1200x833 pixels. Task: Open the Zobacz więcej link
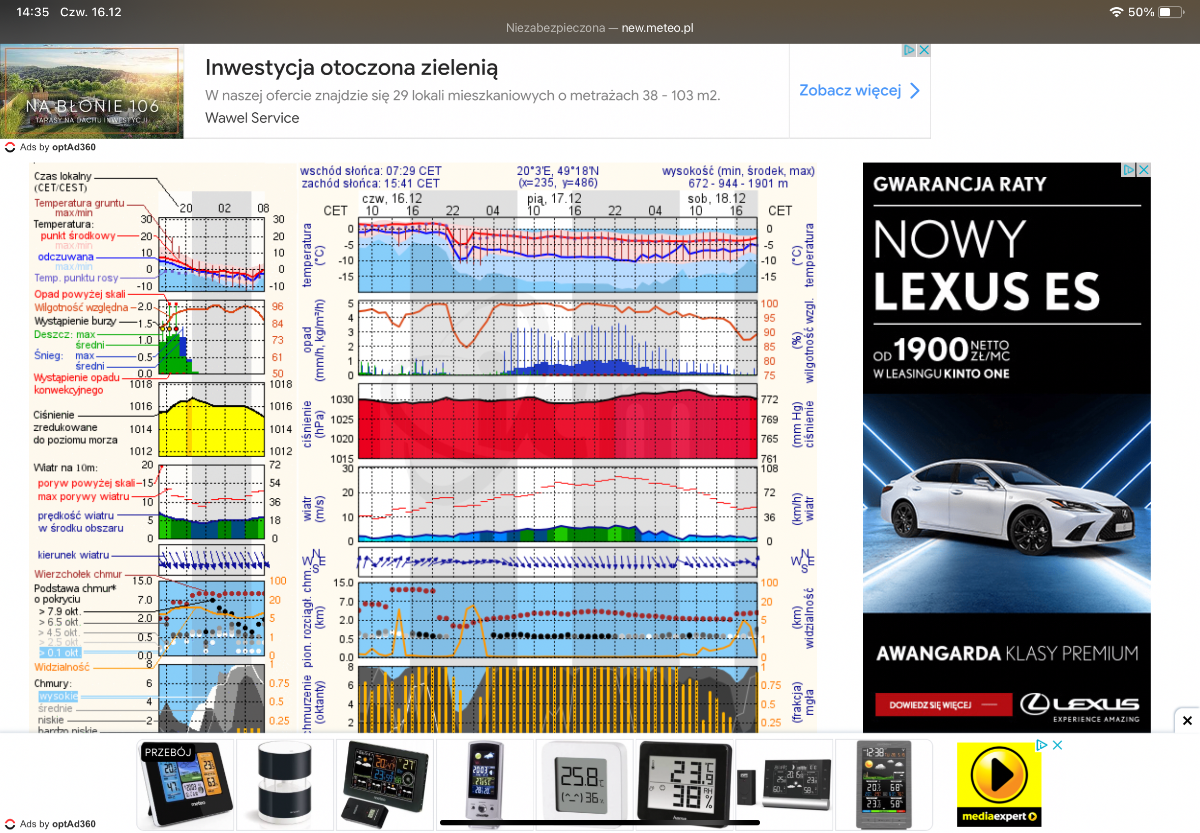[850, 91]
